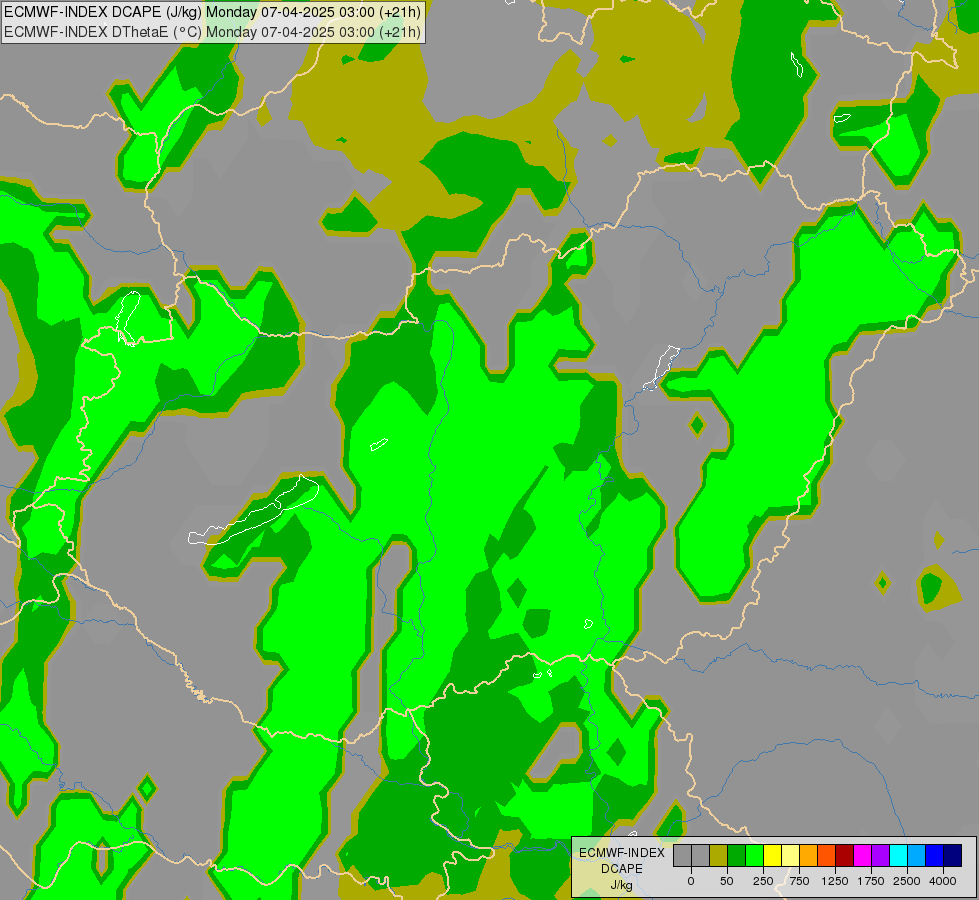Select the purple legend swatch
This screenshot has height=900, width=979.
click(x=880, y=856)
